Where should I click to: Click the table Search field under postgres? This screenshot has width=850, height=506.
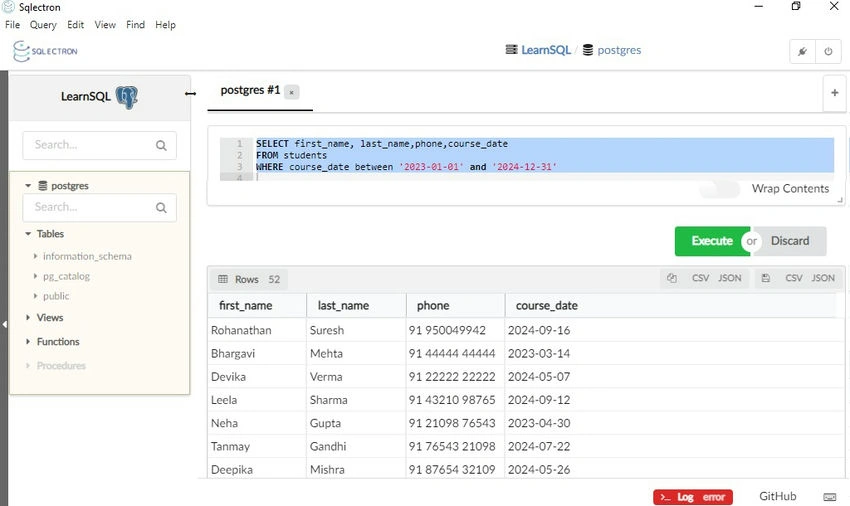point(100,208)
